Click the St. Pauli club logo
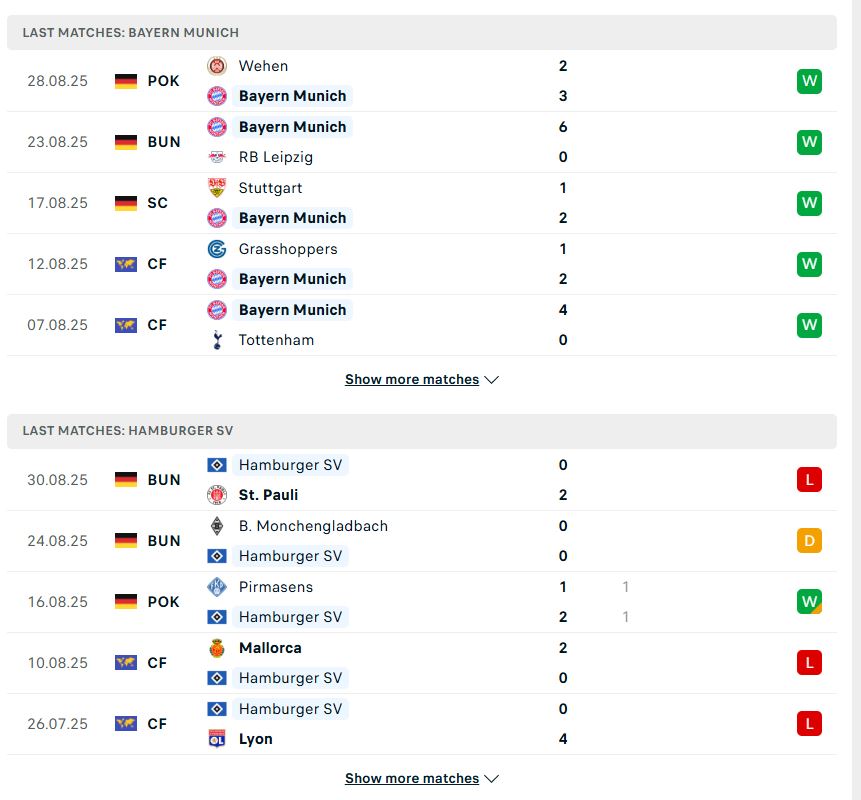Viewport: 861px width, 800px height. [220, 495]
